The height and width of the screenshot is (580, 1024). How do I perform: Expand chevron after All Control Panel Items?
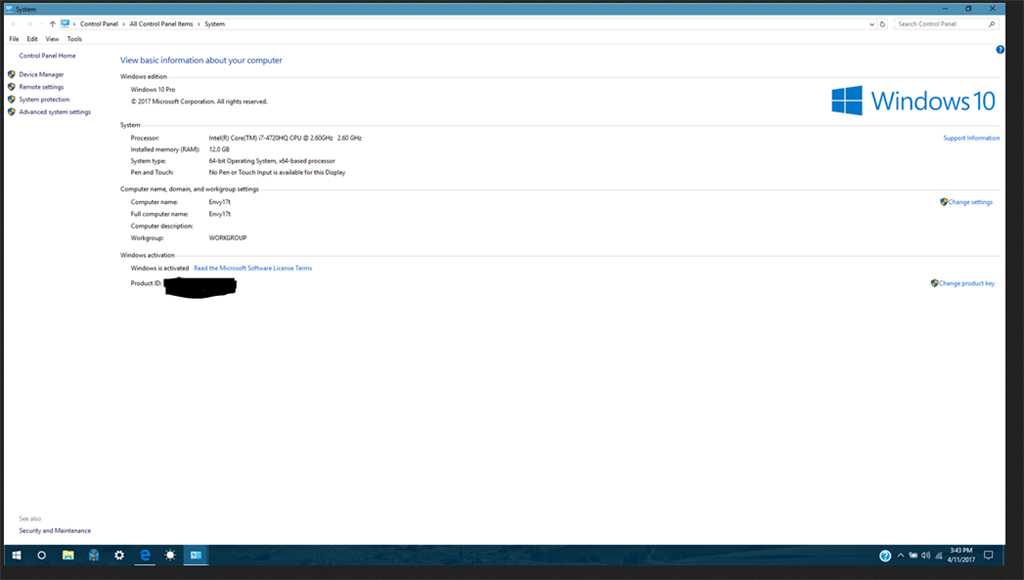pos(199,24)
